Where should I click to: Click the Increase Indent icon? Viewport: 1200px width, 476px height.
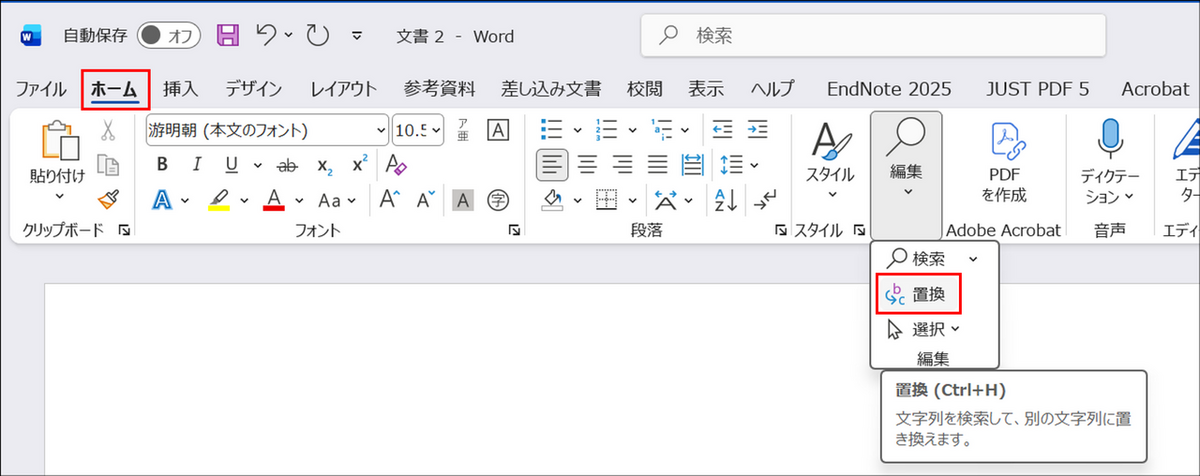coord(757,130)
